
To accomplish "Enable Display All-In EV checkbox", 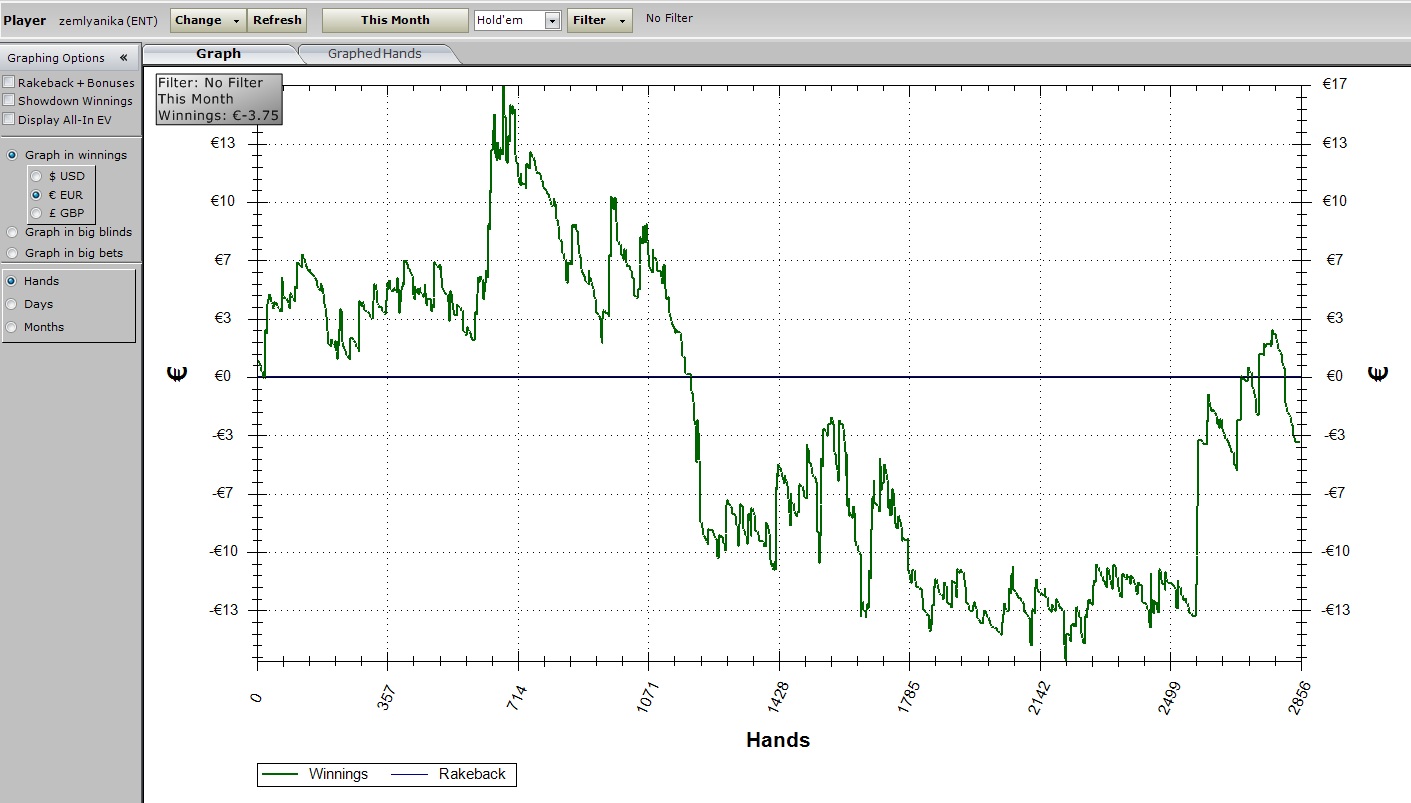I will click(9, 119).
